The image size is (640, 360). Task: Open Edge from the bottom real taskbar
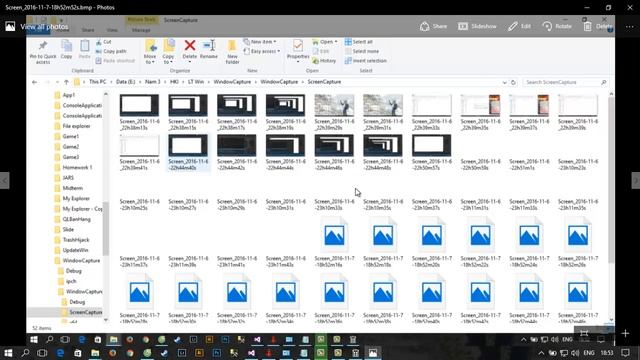(60, 353)
